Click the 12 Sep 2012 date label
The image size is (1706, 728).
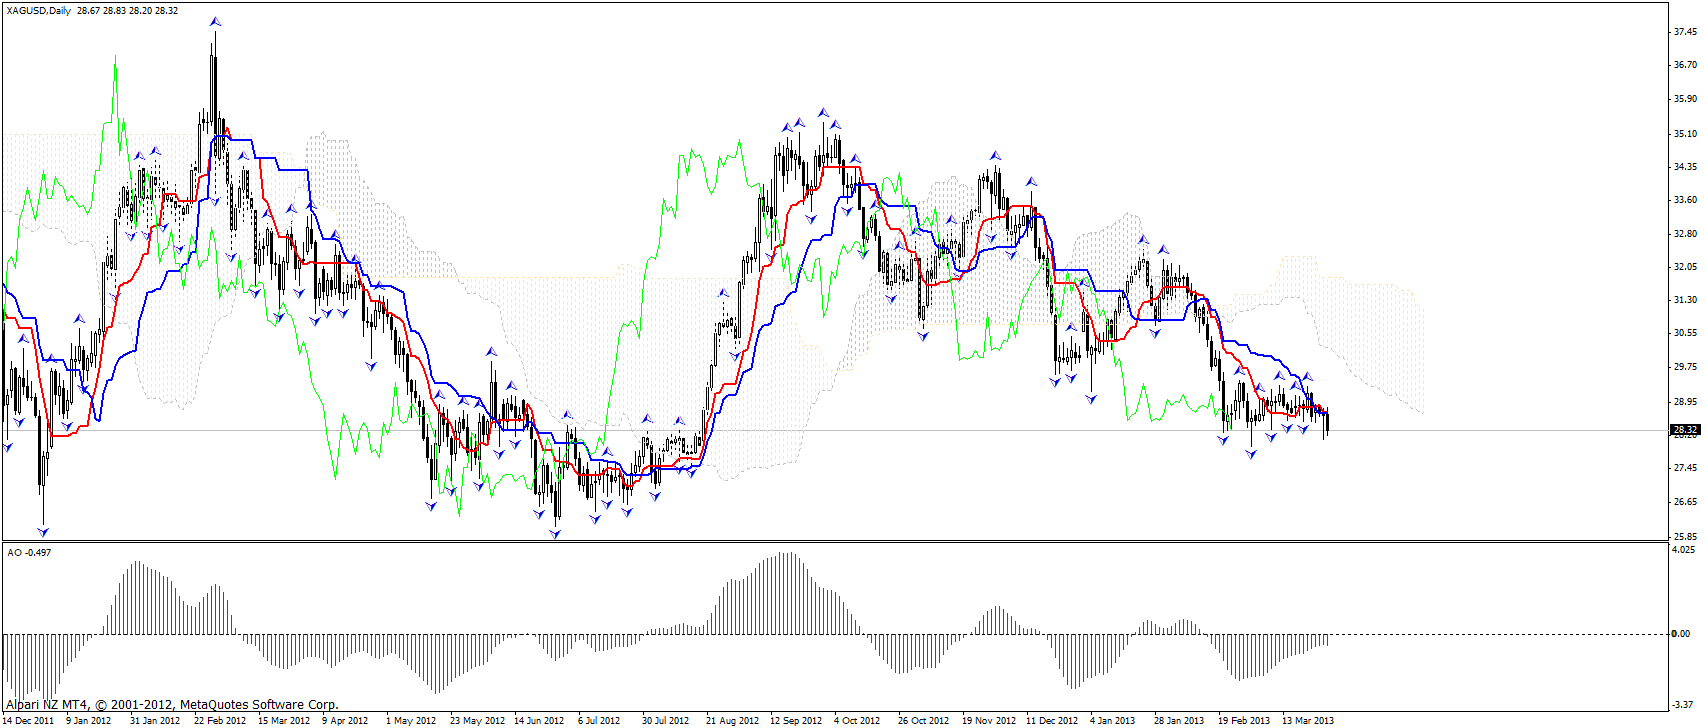[796, 720]
